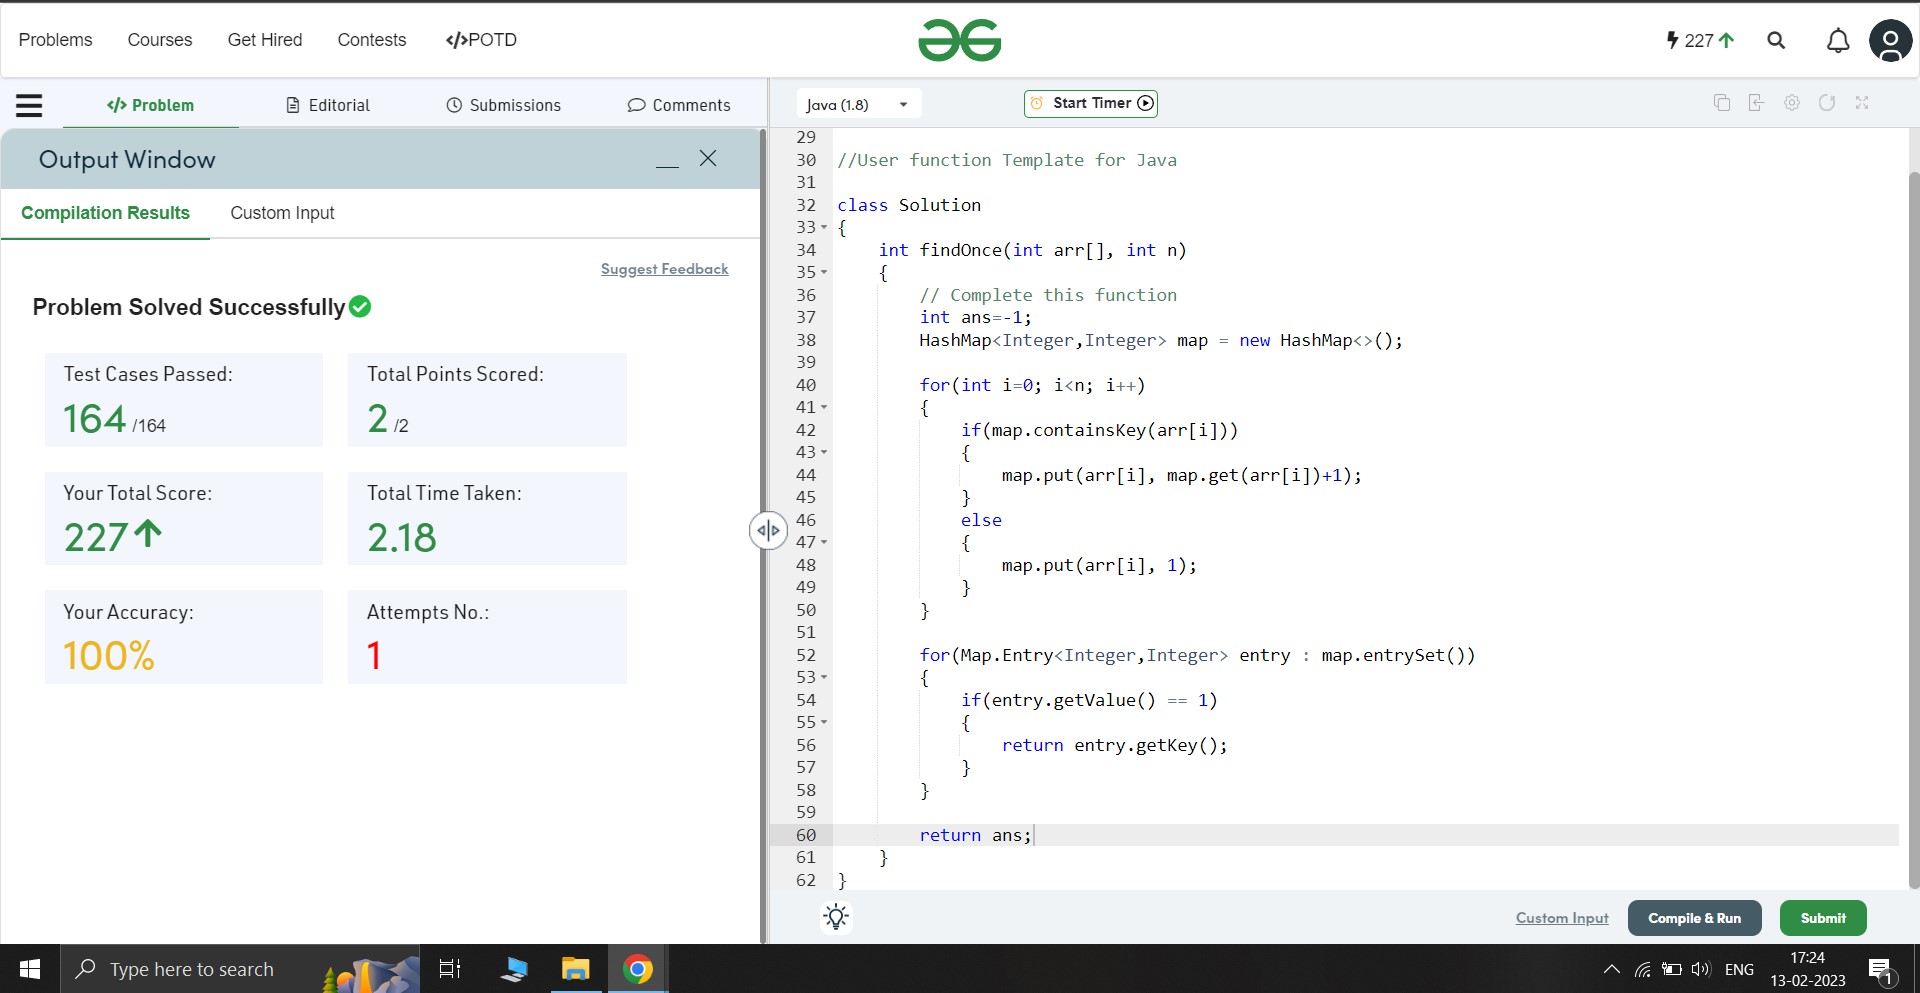Open the Comments tab
The image size is (1920, 993).
pos(679,105)
